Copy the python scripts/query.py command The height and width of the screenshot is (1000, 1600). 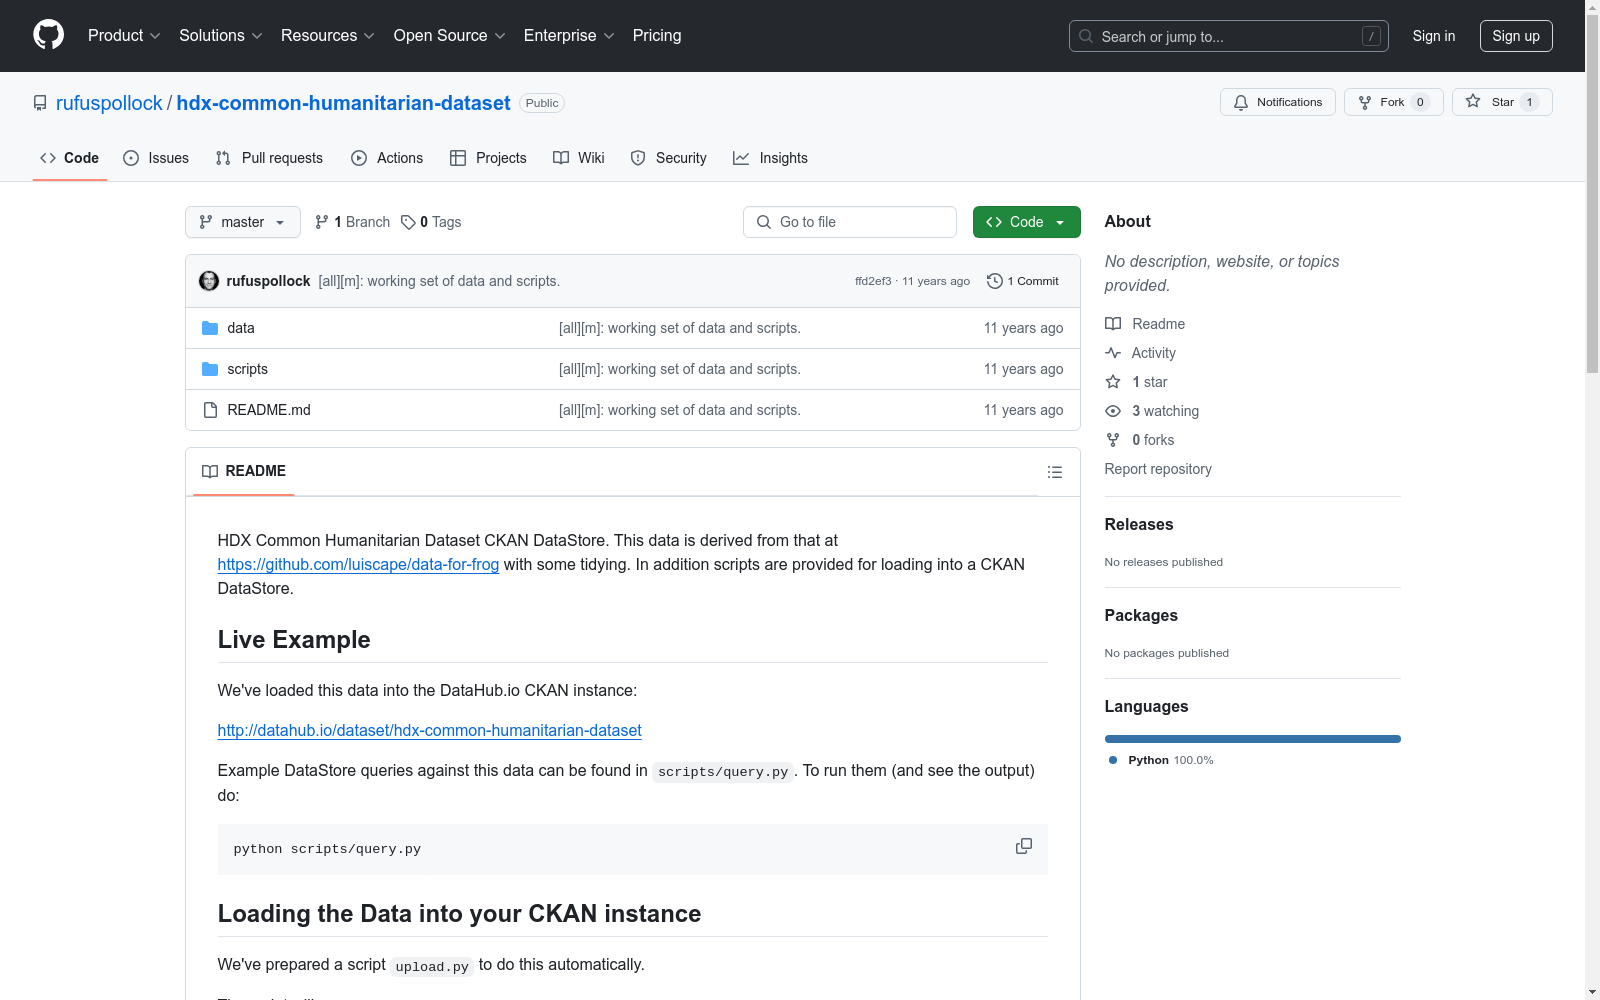click(1024, 846)
